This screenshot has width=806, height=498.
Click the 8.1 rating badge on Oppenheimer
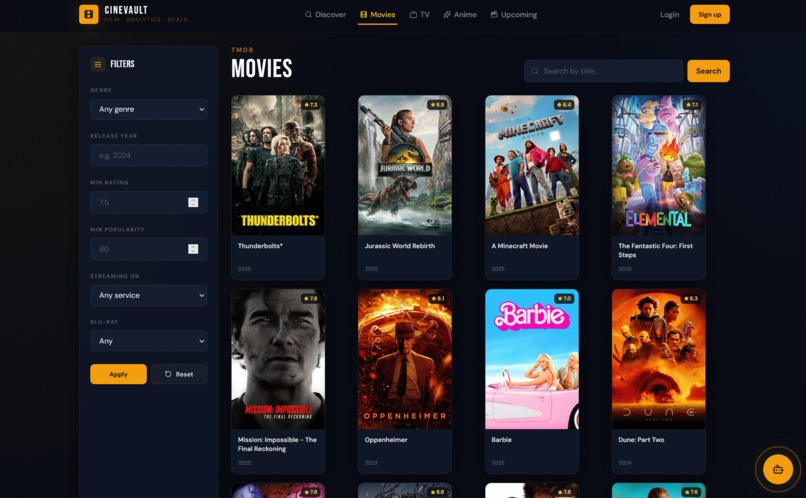pyautogui.click(x=437, y=298)
